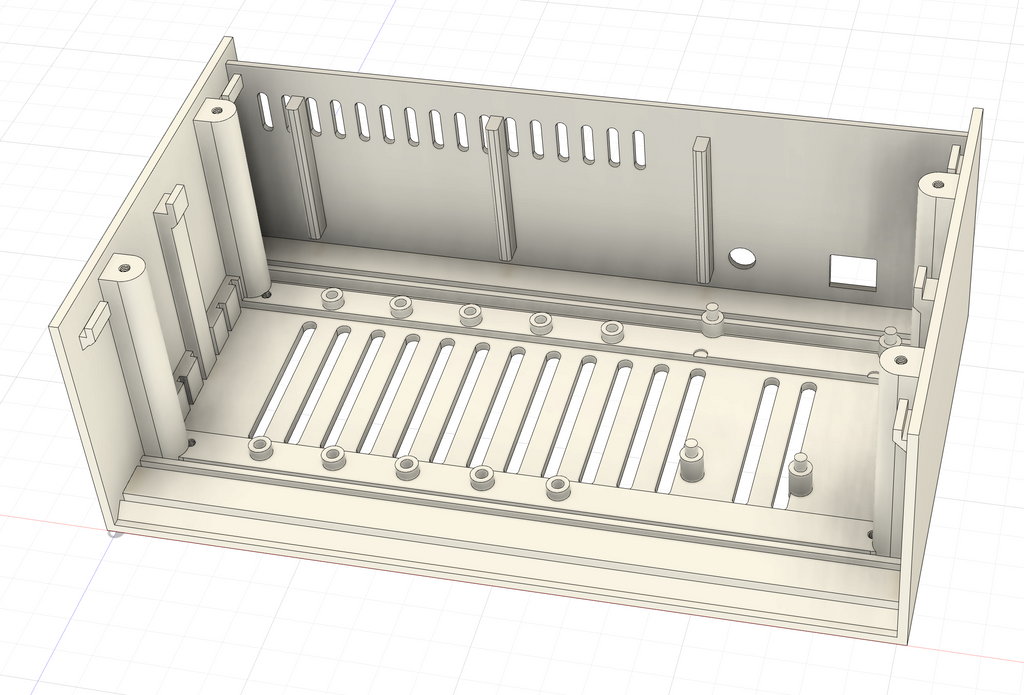Select the square cutout in the back wall
Viewport: 1024px width, 695px height.
point(852,271)
